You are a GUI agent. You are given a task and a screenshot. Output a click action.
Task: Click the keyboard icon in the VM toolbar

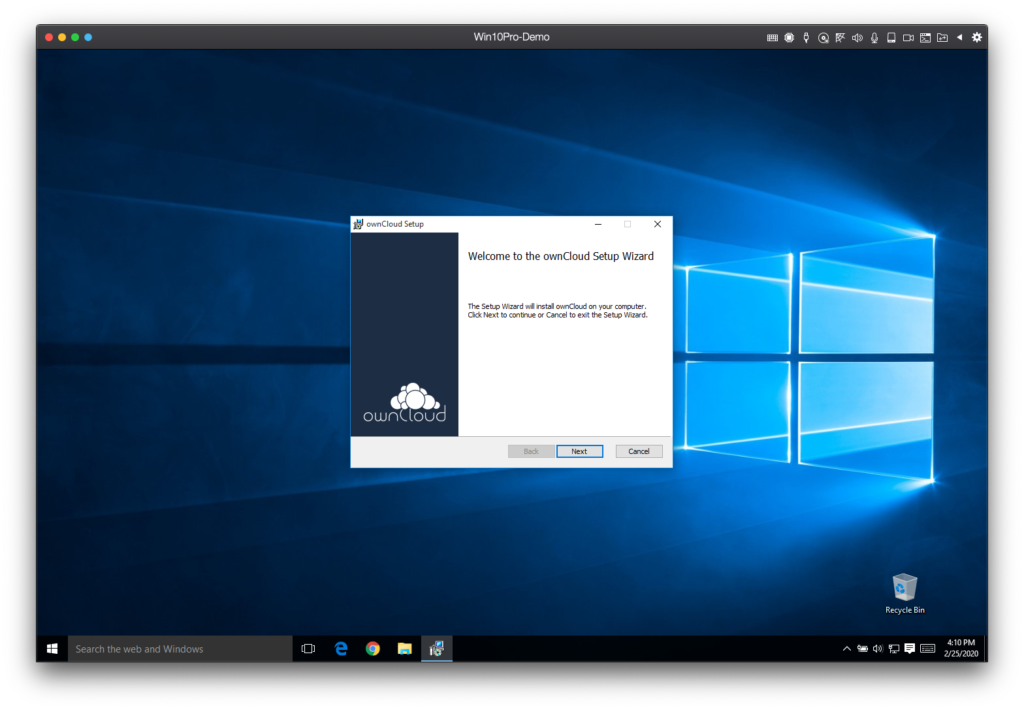pos(772,38)
